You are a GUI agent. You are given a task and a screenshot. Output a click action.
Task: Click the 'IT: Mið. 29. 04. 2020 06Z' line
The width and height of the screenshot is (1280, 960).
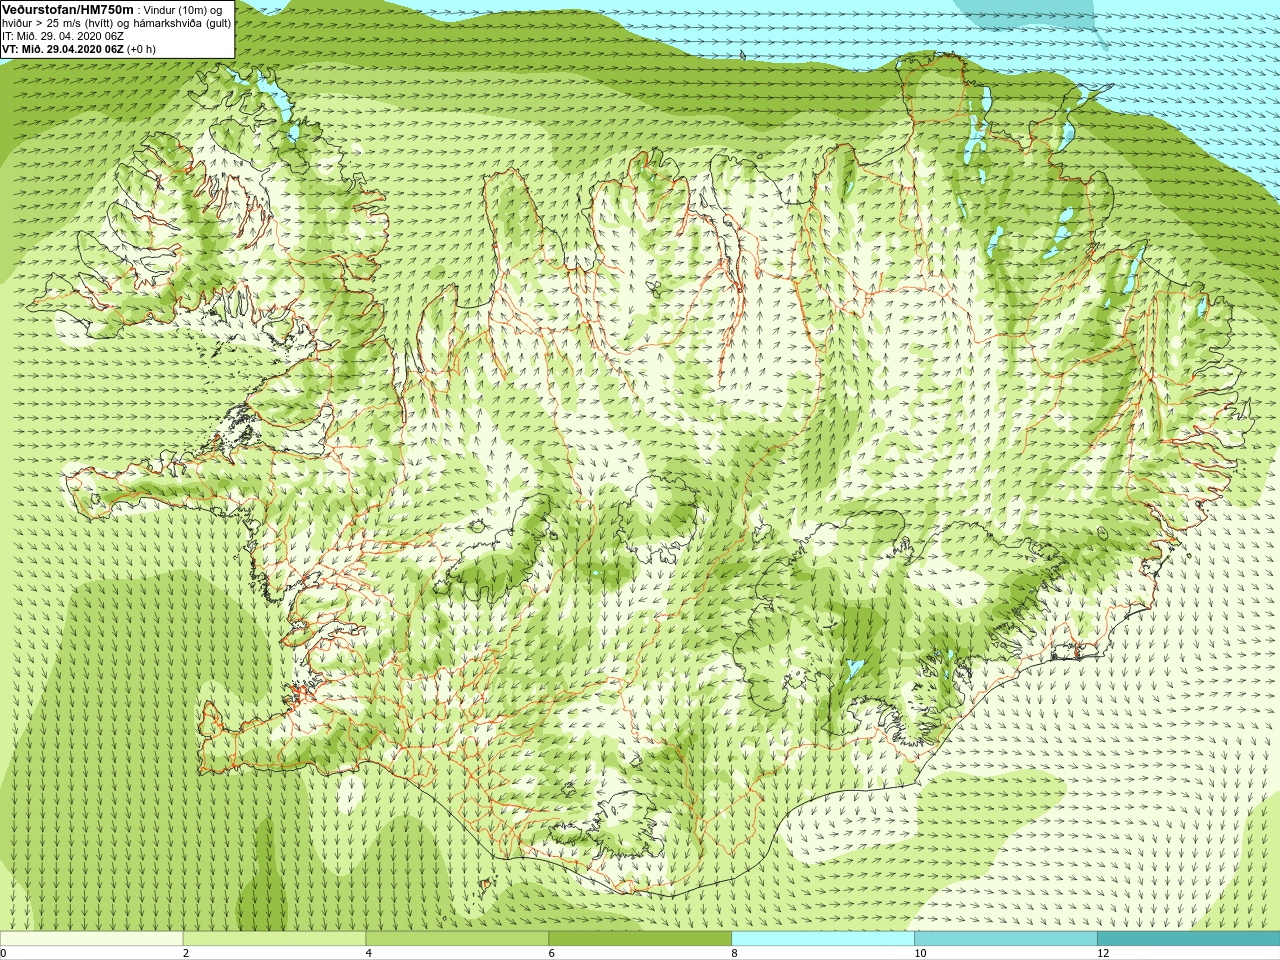point(63,36)
